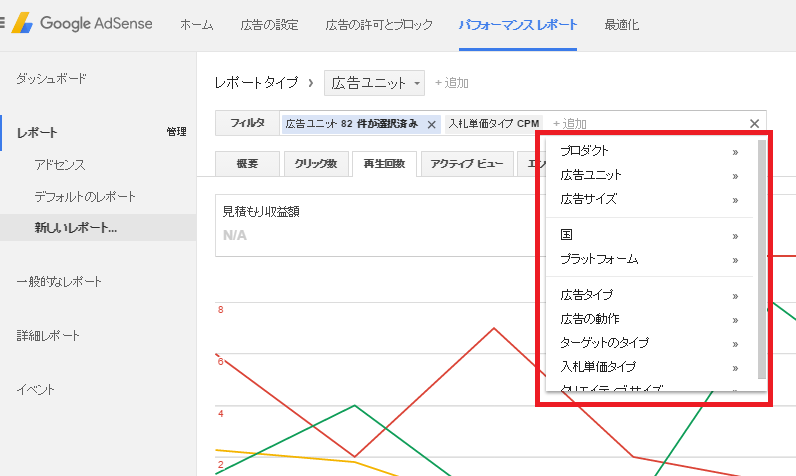Expand the 広告ユニット filter submenu
Screen dimensions: 796x476
[x=649, y=176]
